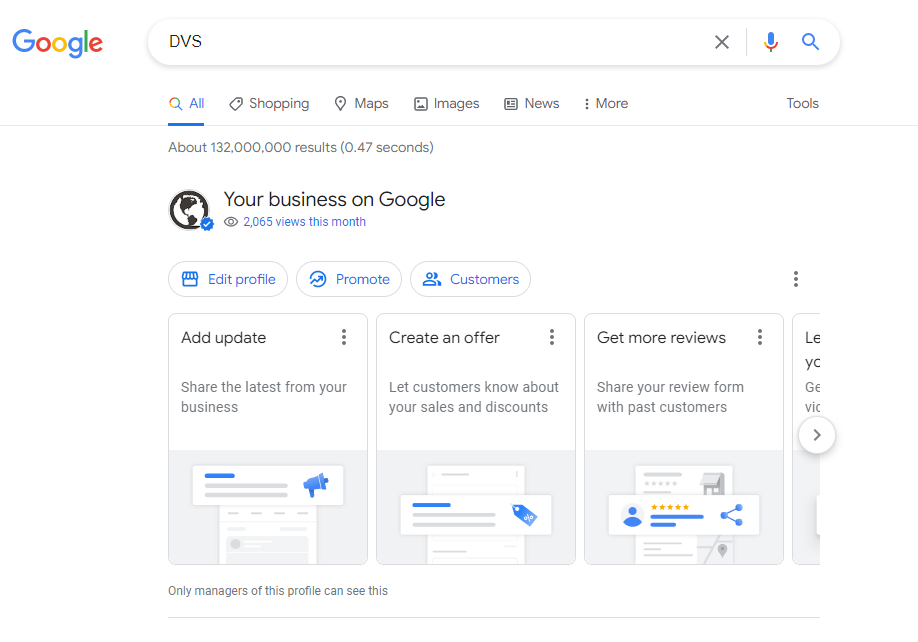The image size is (918, 642).
Task: Click the Your business on Google heading
Action: point(334,200)
